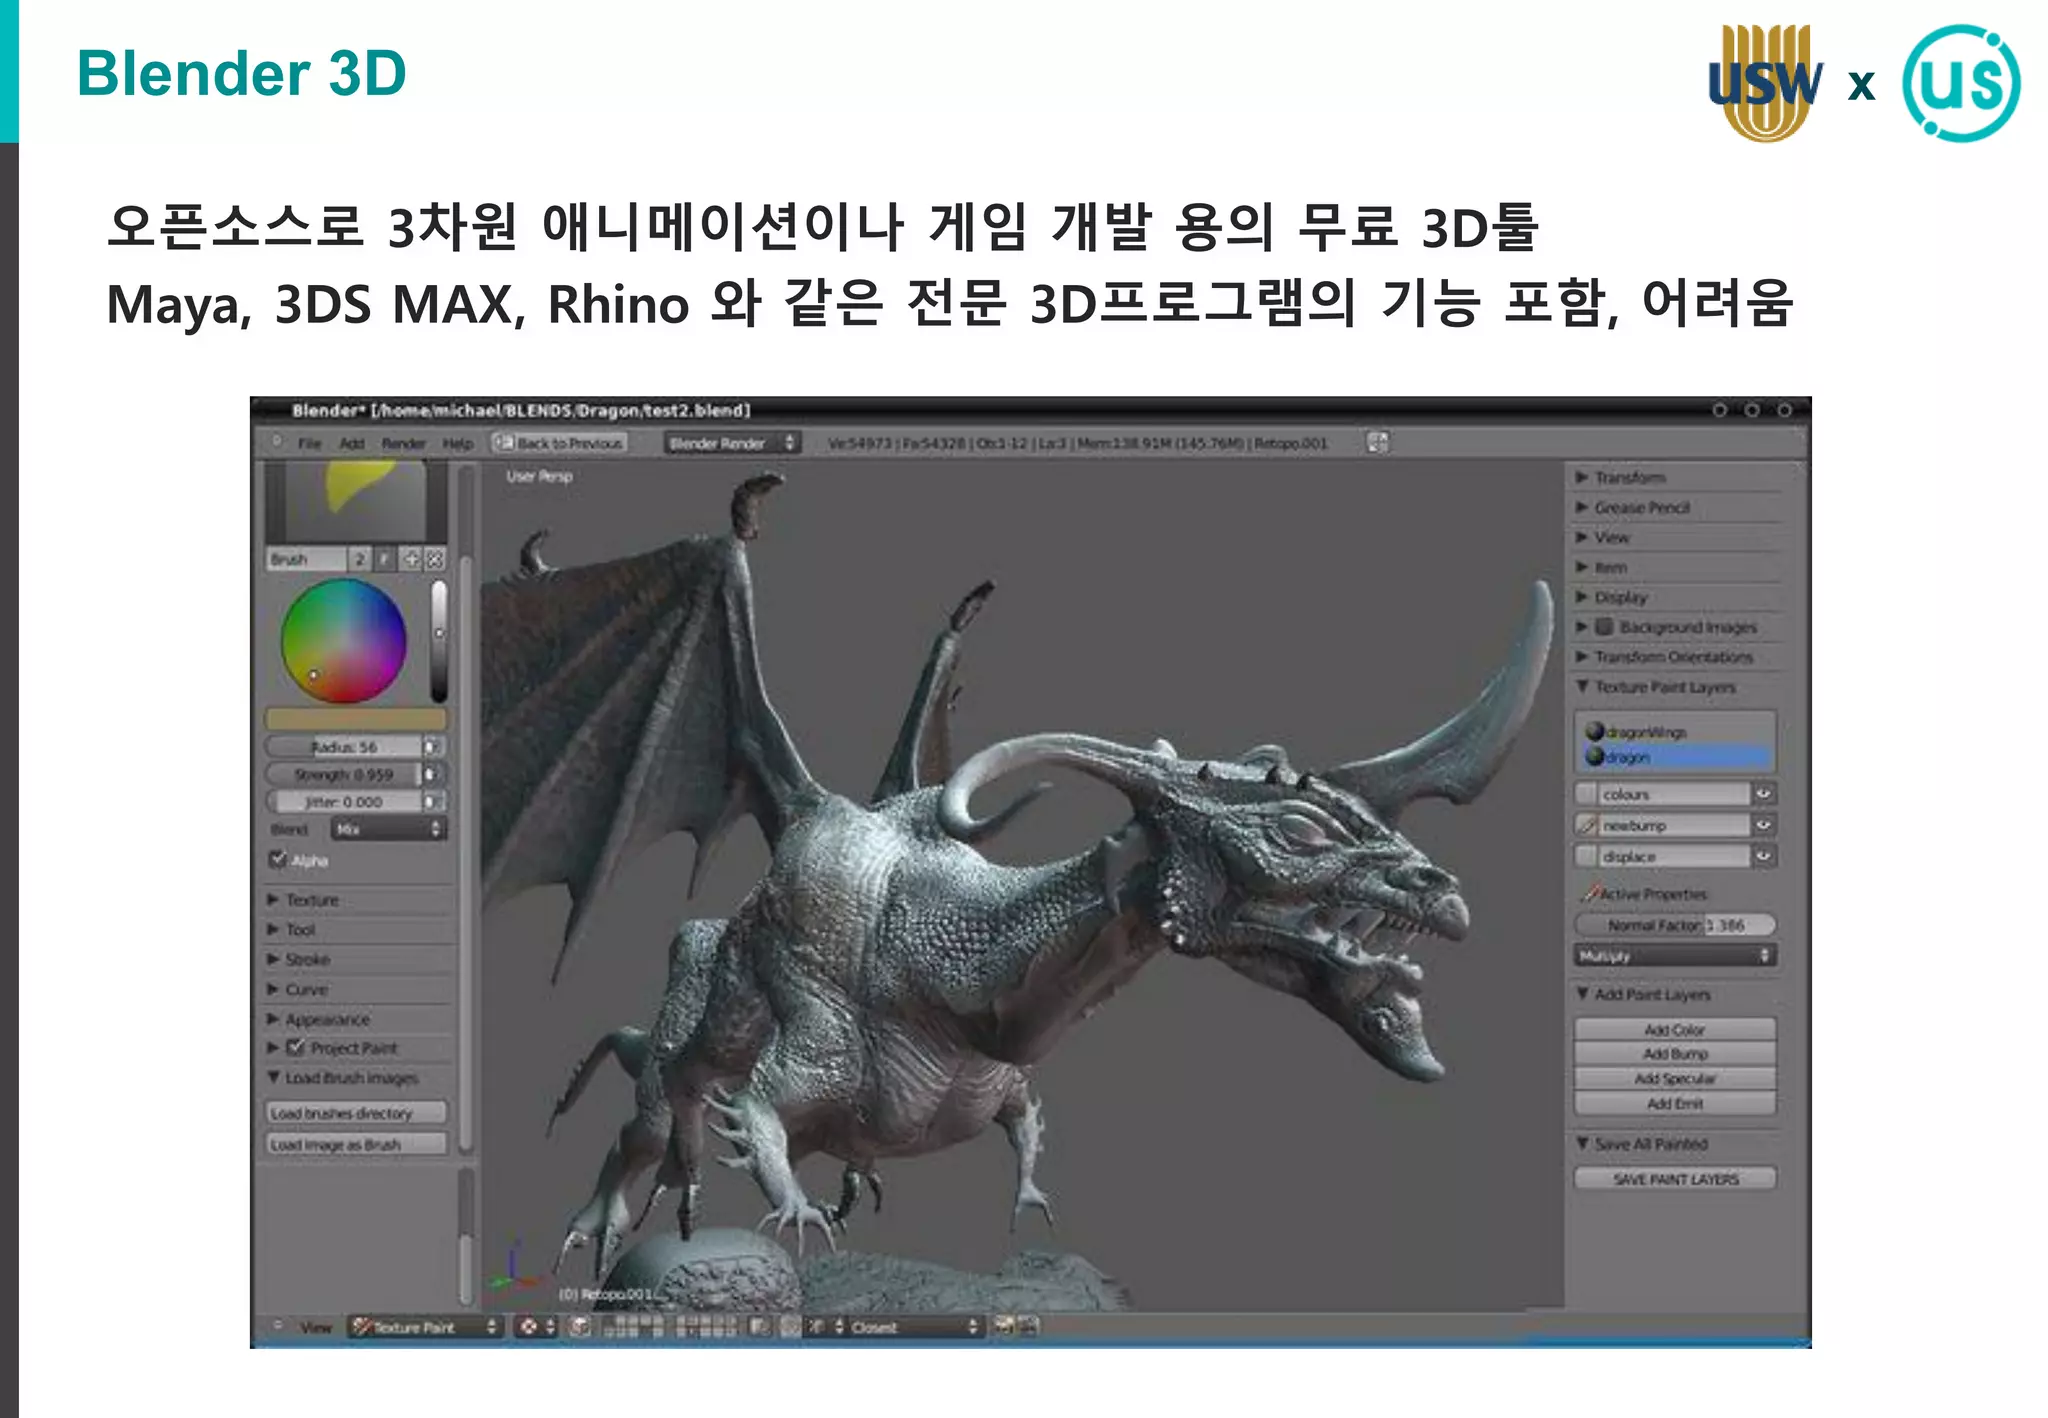Click the brush fake-user F button
The width and height of the screenshot is (2048, 1418).
tap(385, 559)
